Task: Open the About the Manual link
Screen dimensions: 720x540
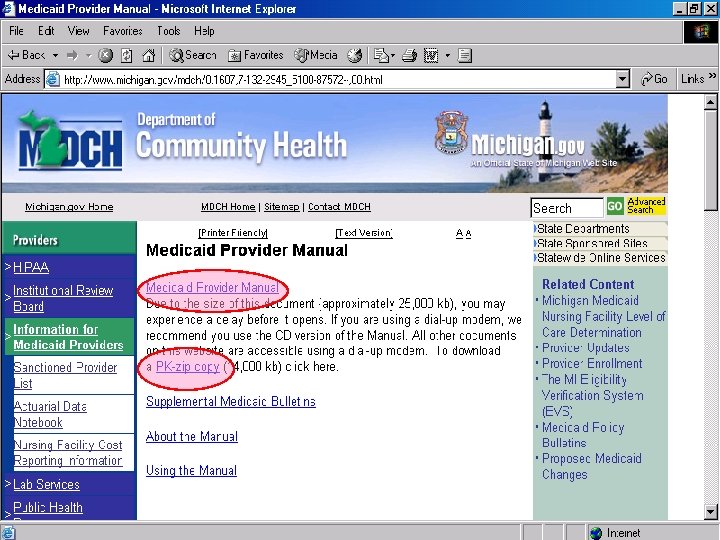Action: click(x=191, y=436)
